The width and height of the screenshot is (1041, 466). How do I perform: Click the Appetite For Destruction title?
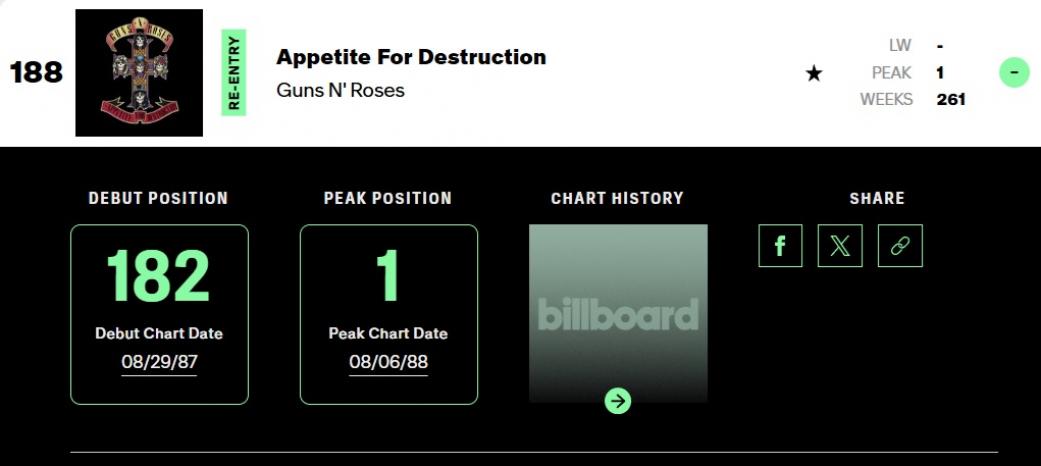click(411, 57)
